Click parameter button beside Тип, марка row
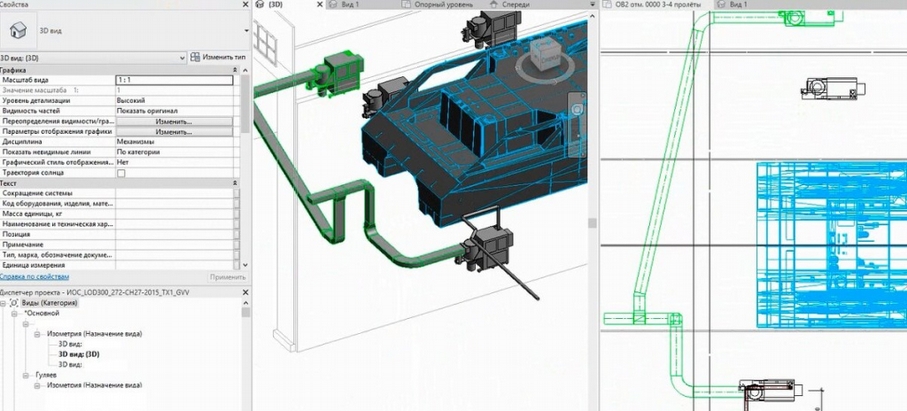This screenshot has width=907, height=411. (236, 255)
